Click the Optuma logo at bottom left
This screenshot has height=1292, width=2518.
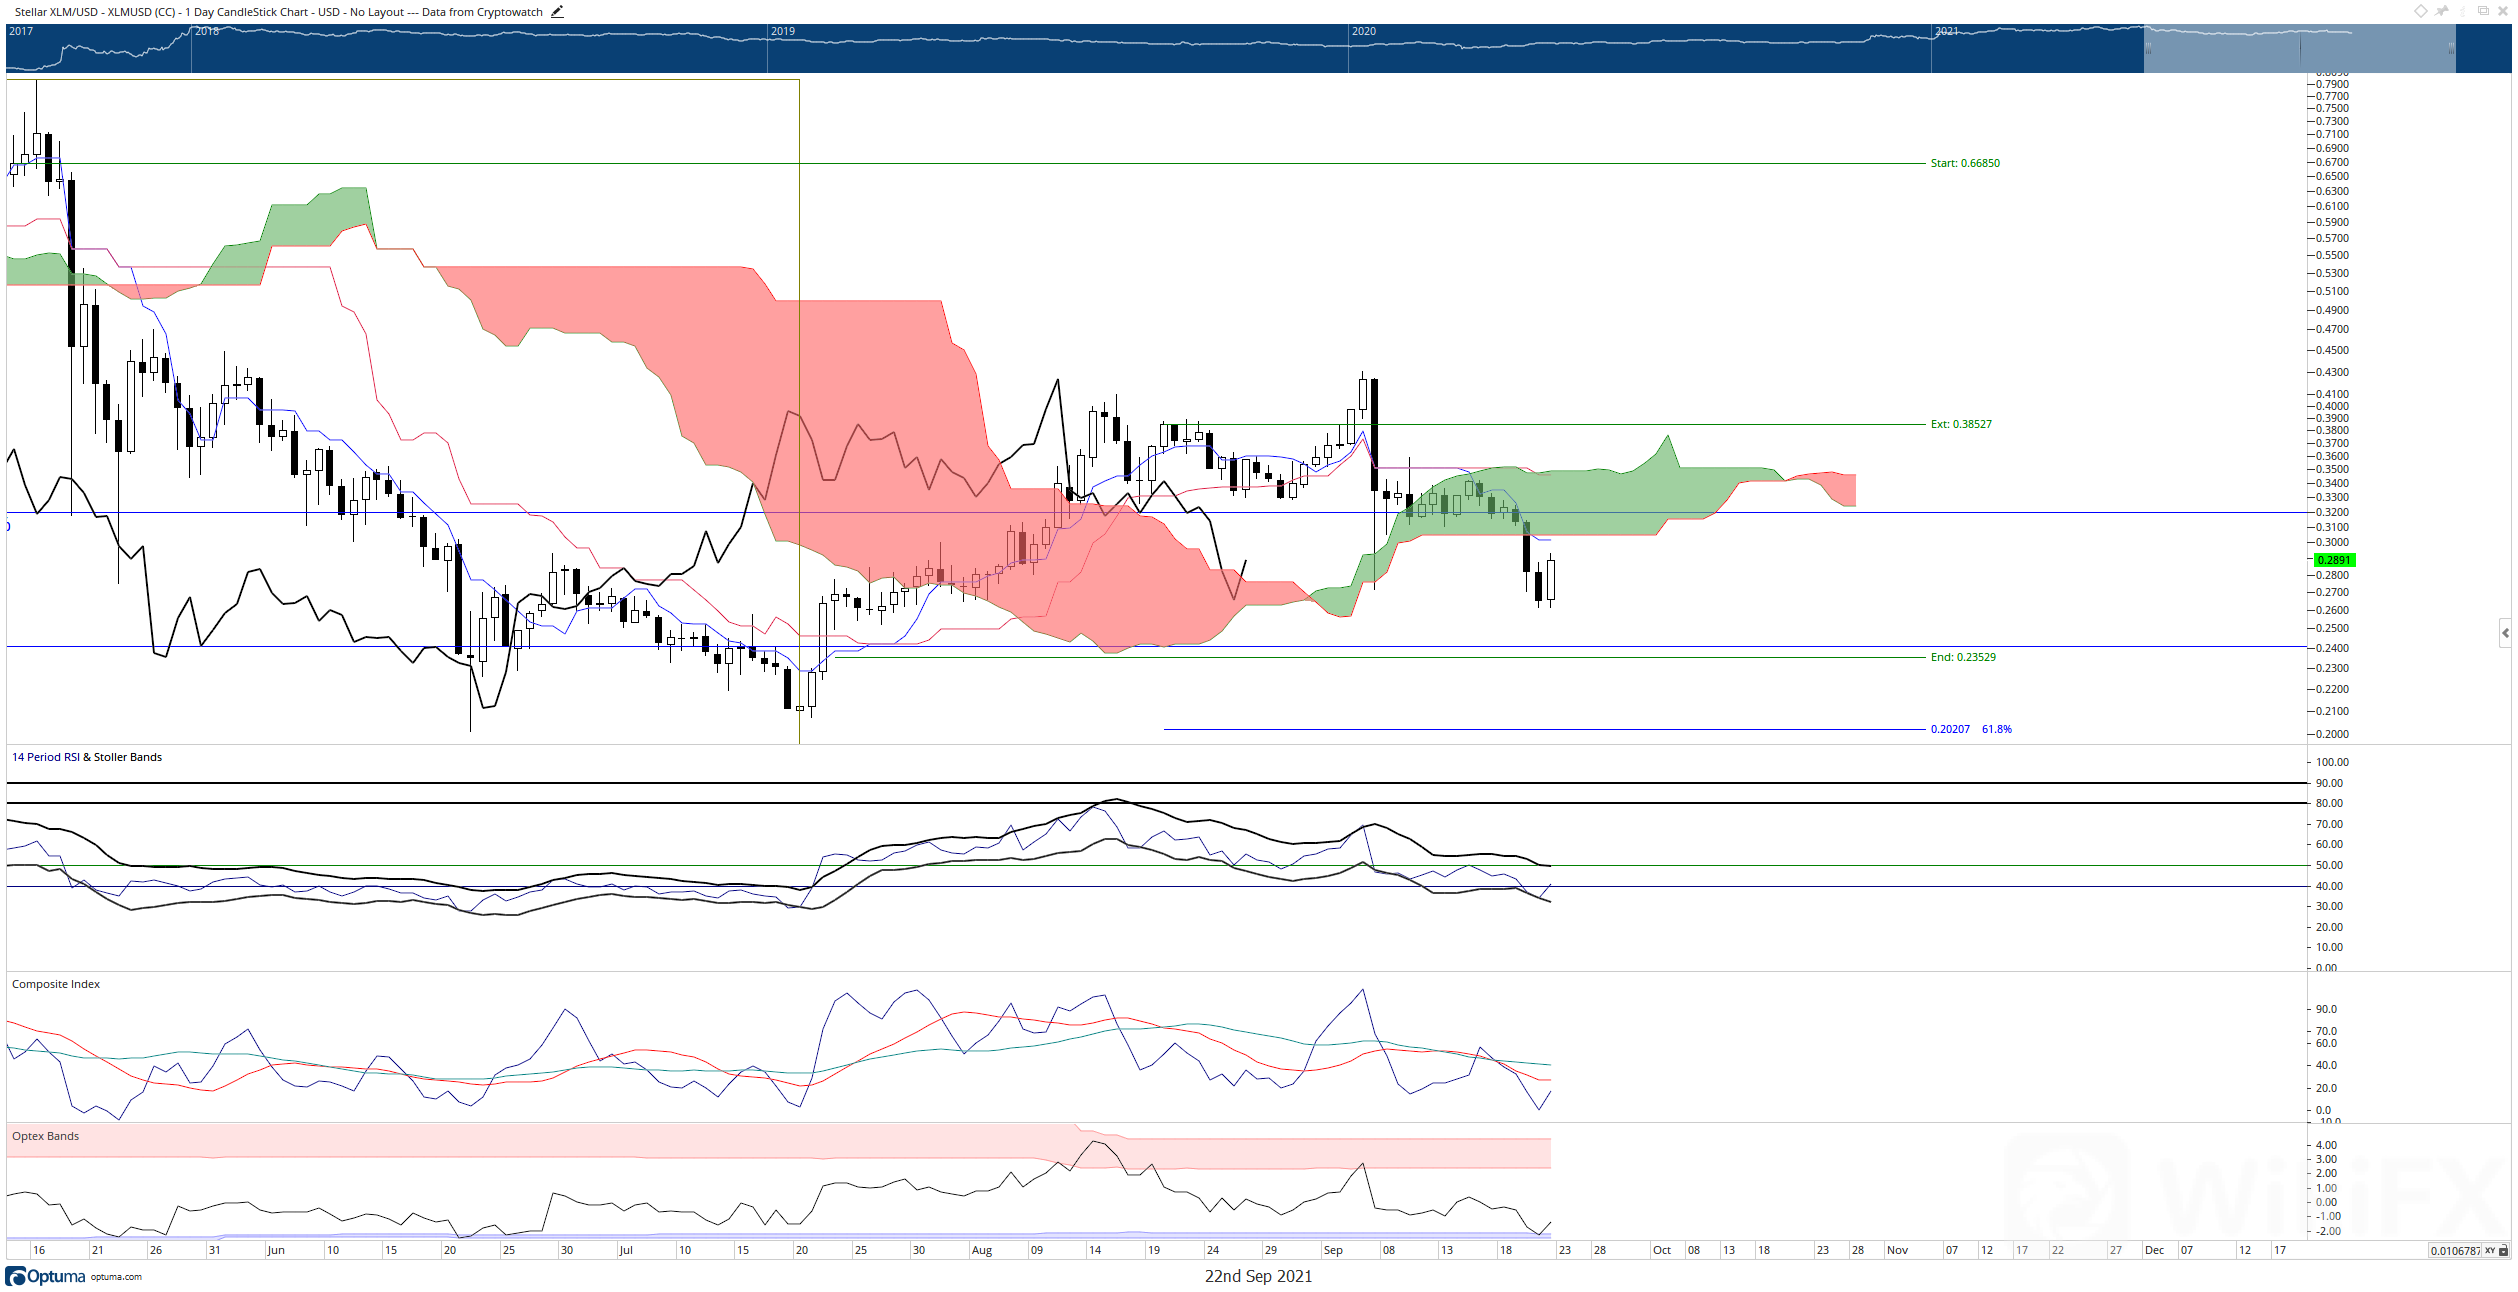click(45, 1276)
